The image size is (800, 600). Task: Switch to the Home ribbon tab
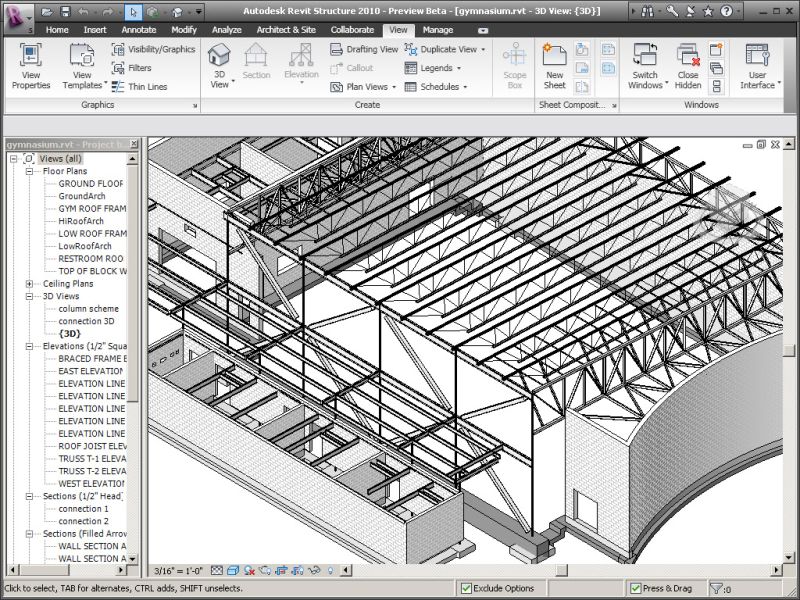(57, 30)
